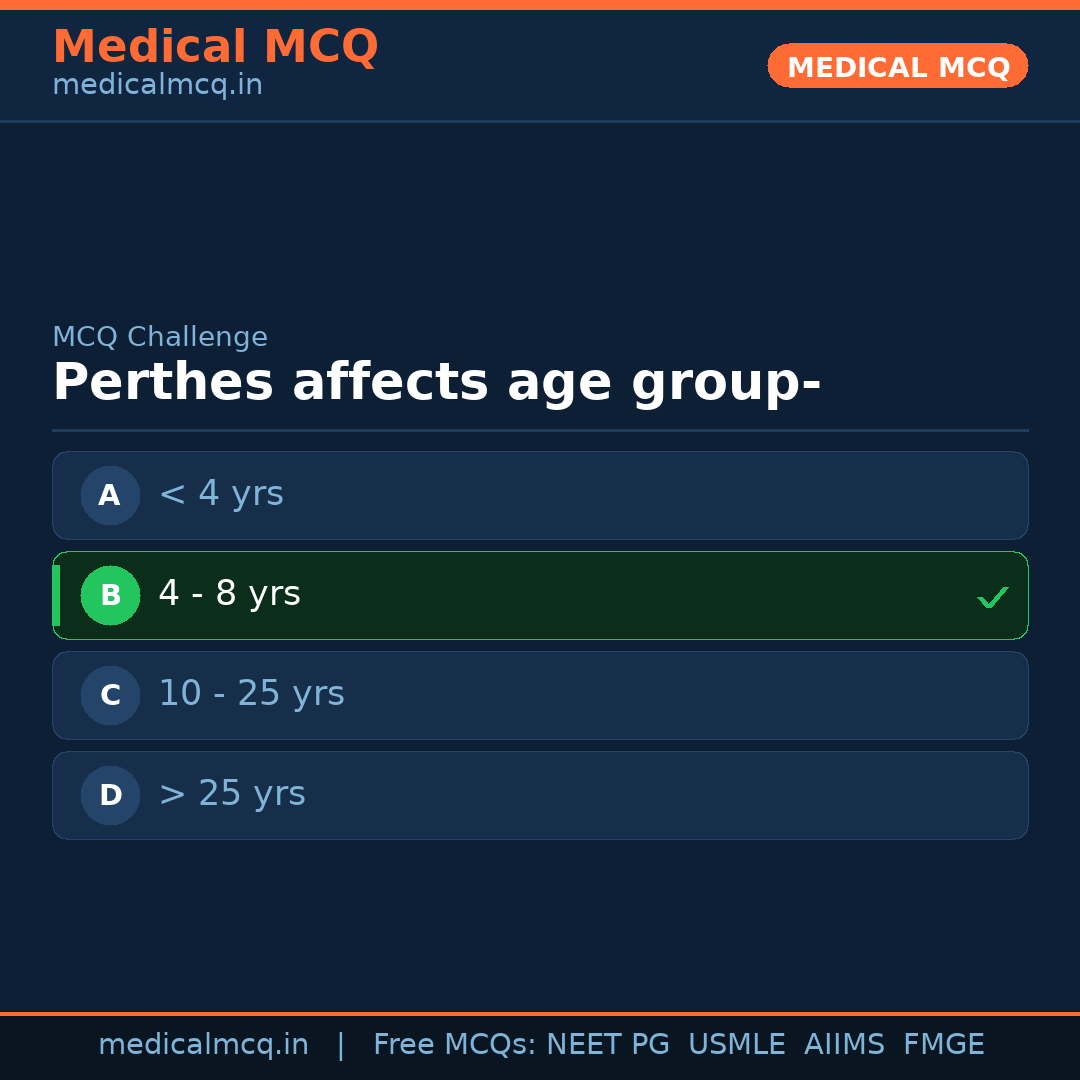Click the circular C badge icon

[x=110, y=695]
